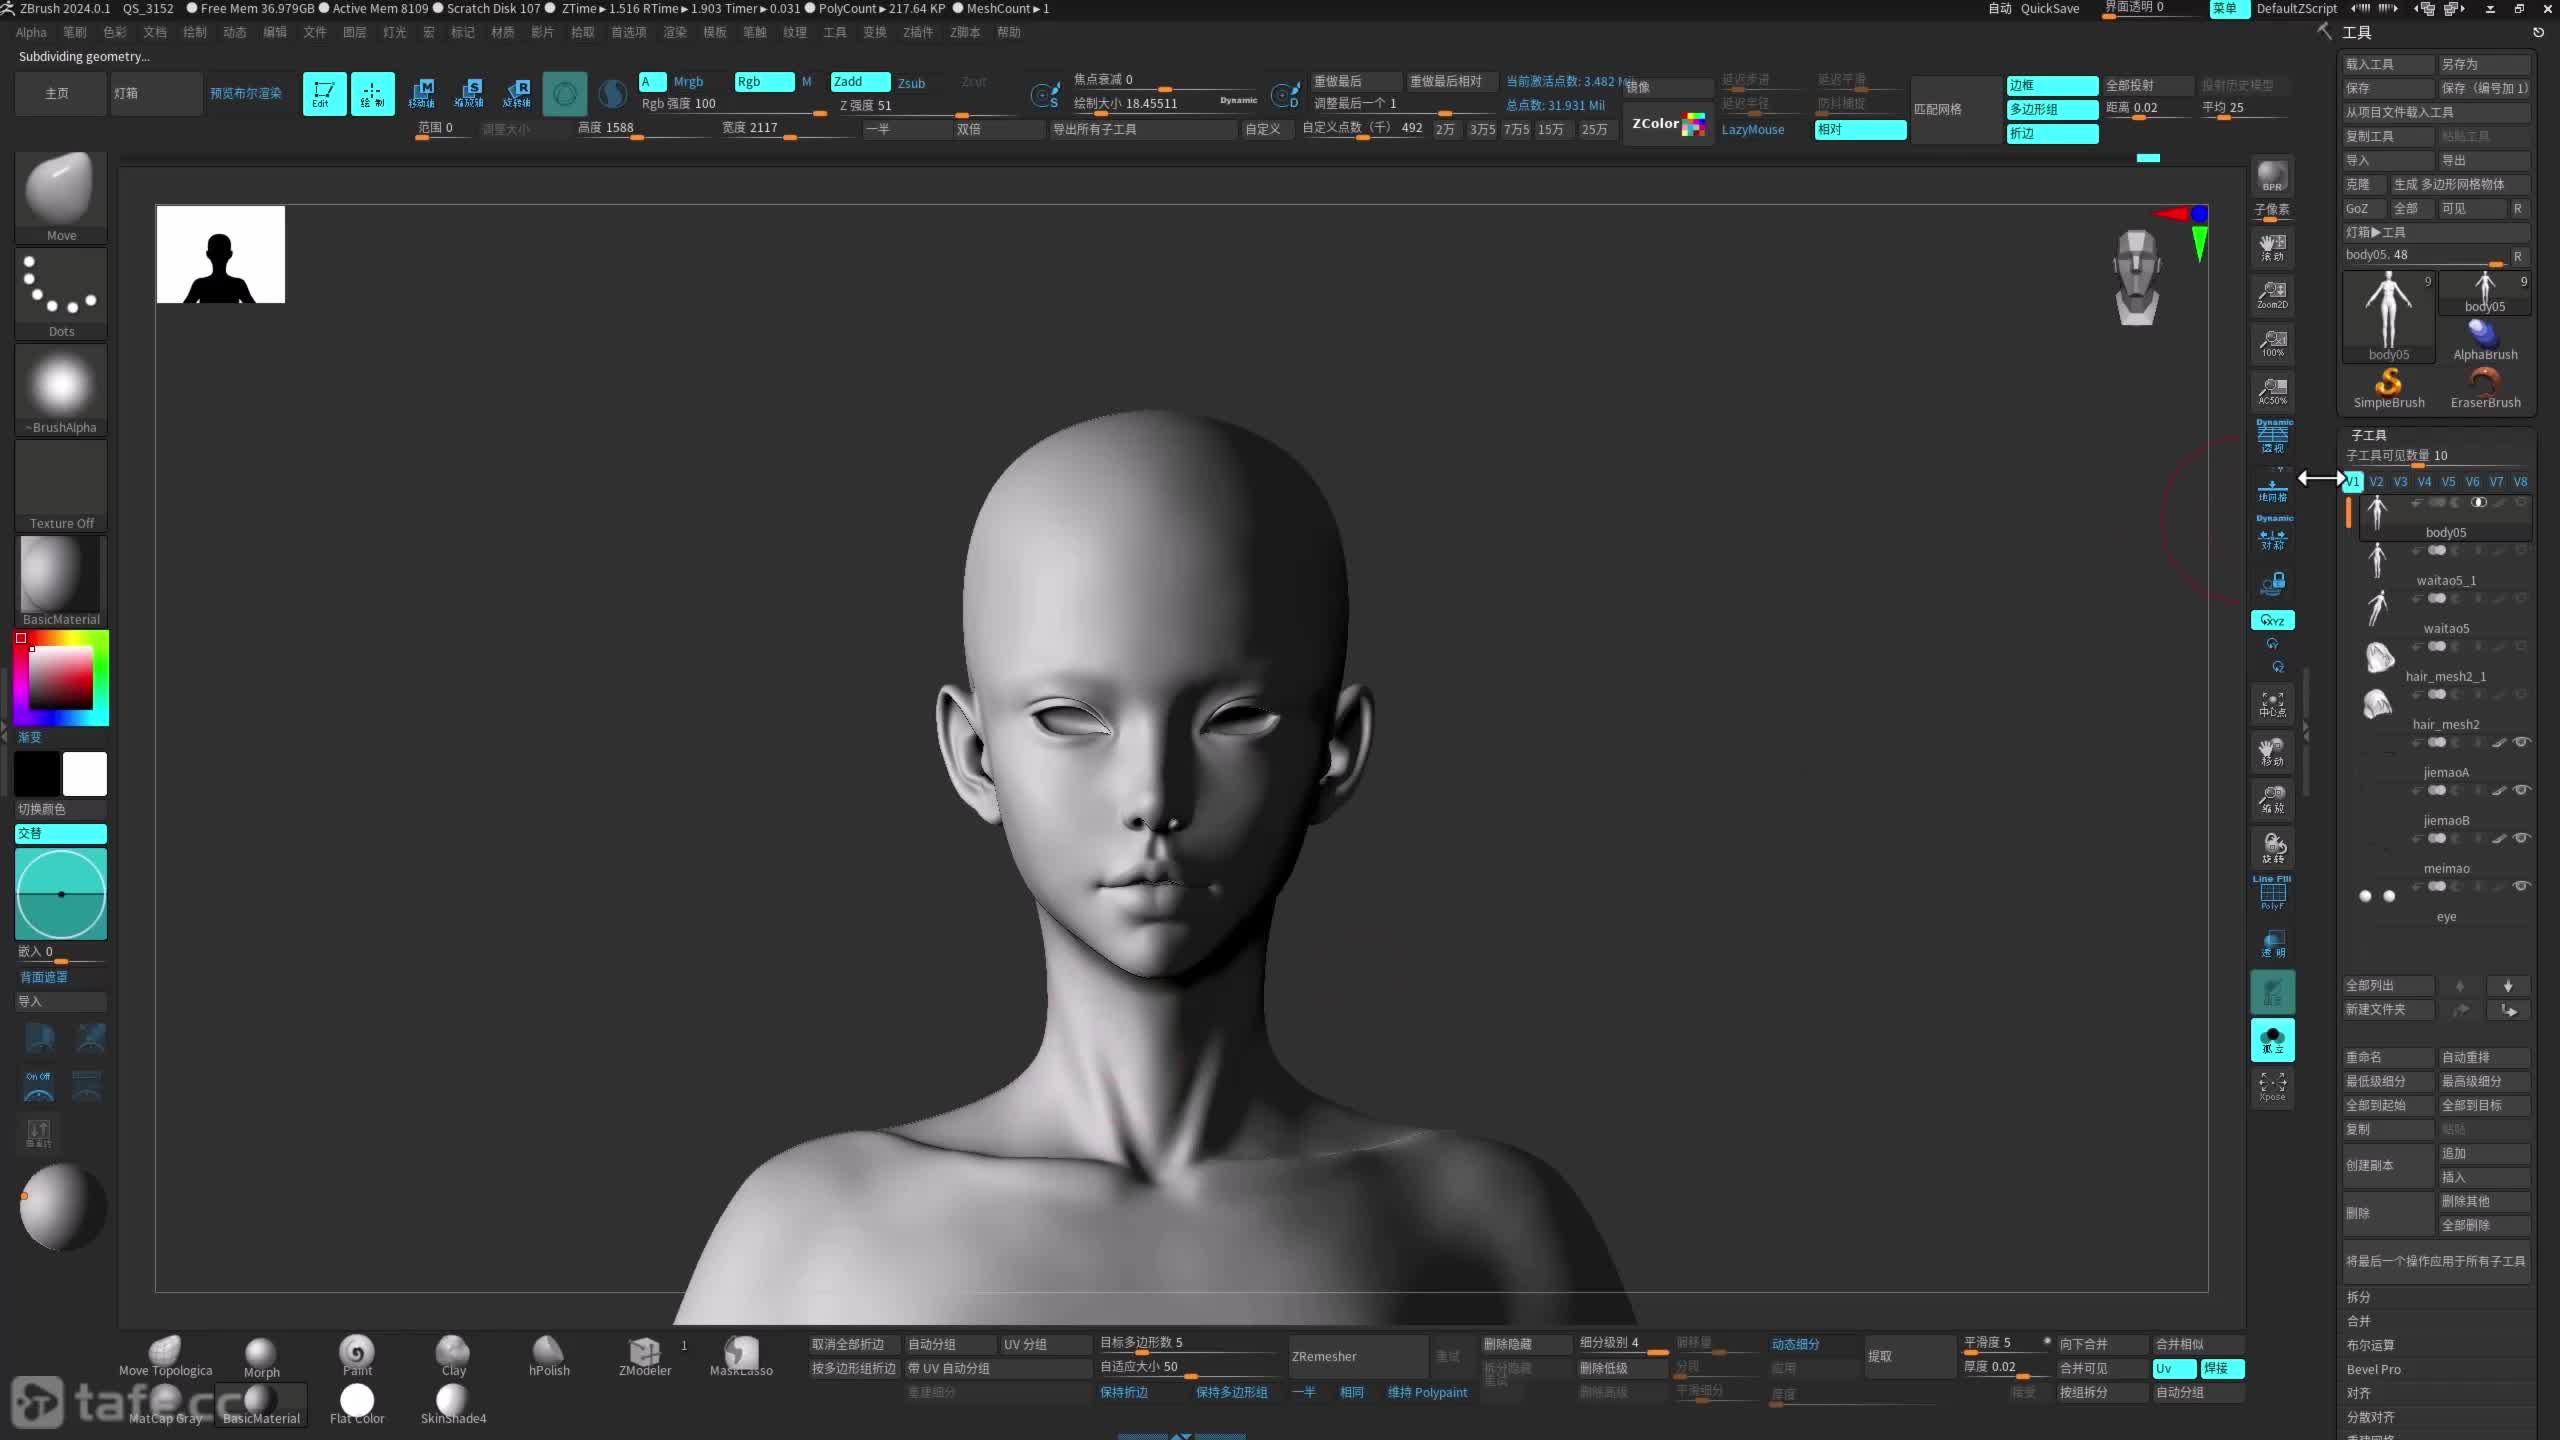The height and width of the screenshot is (1440, 2560).
Task: Select the Morph brush
Action: pos(261,1357)
